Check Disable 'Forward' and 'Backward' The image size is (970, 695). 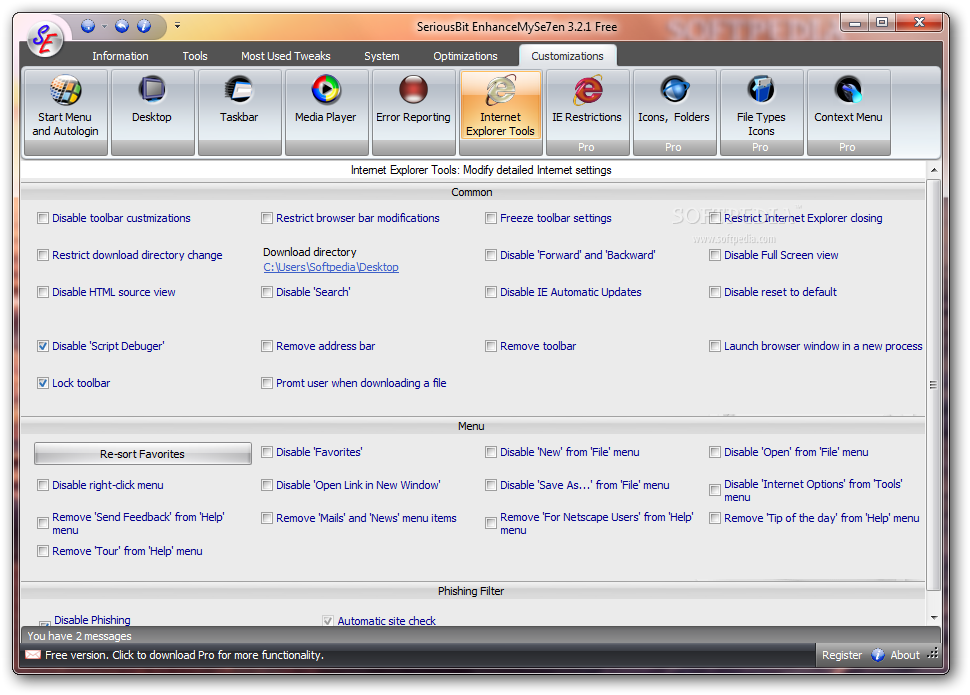click(x=491, y=255)
